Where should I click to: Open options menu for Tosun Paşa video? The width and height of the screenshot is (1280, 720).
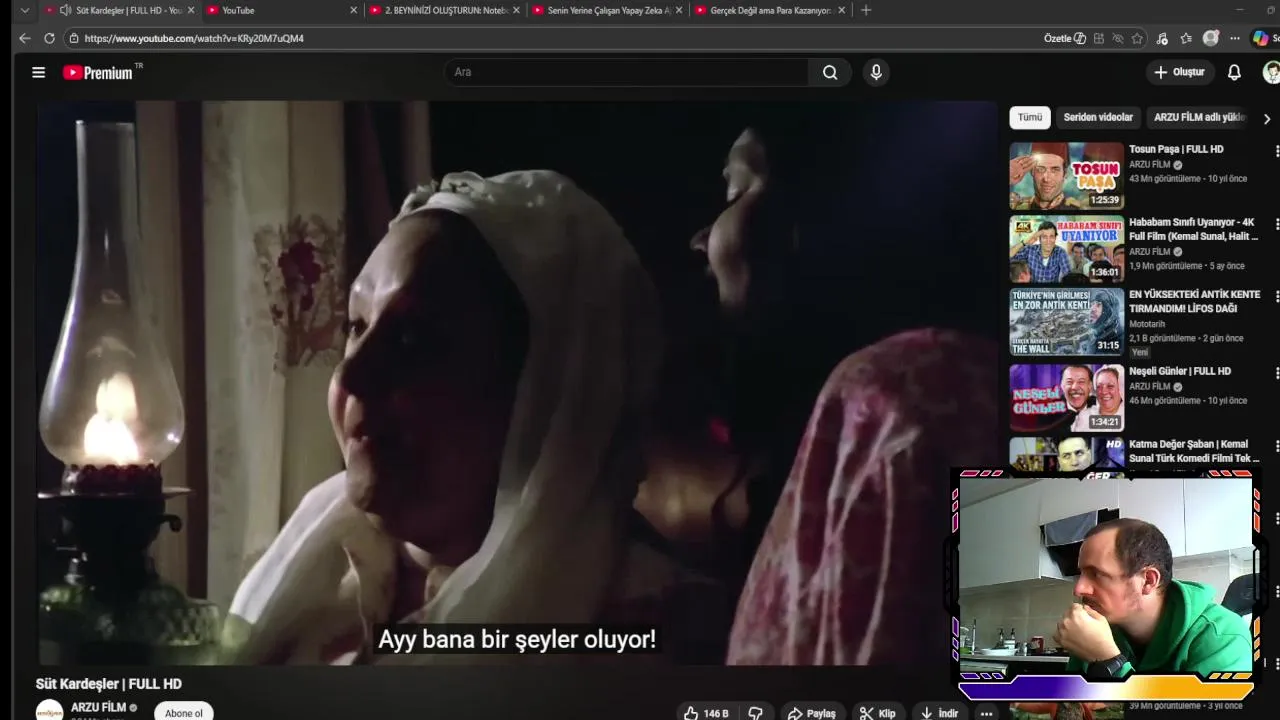tap(1276, 151)
